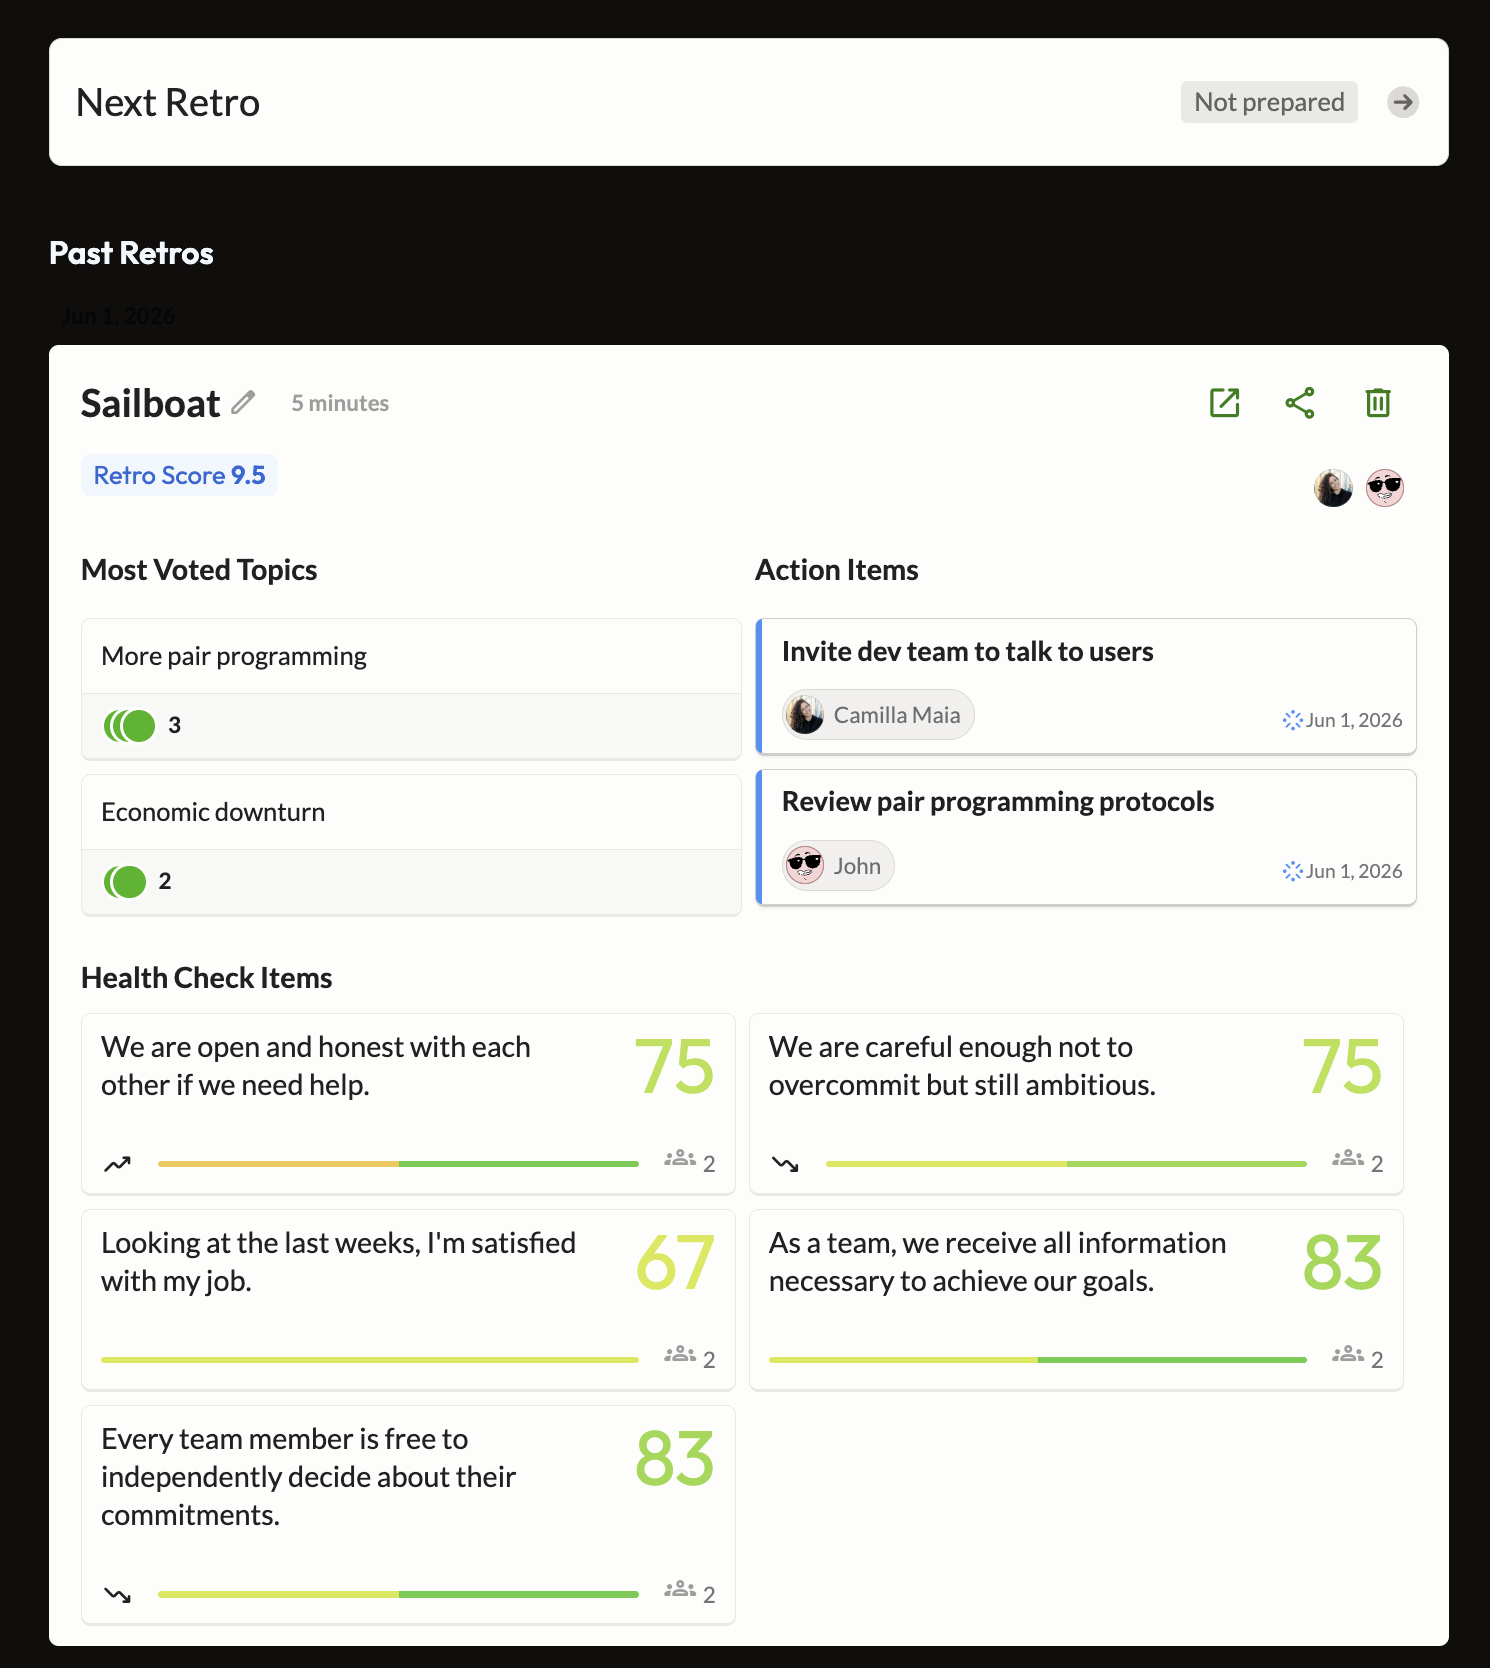
Task: Open the Sailboat retro in new window icon
Action: point(1225,403)
